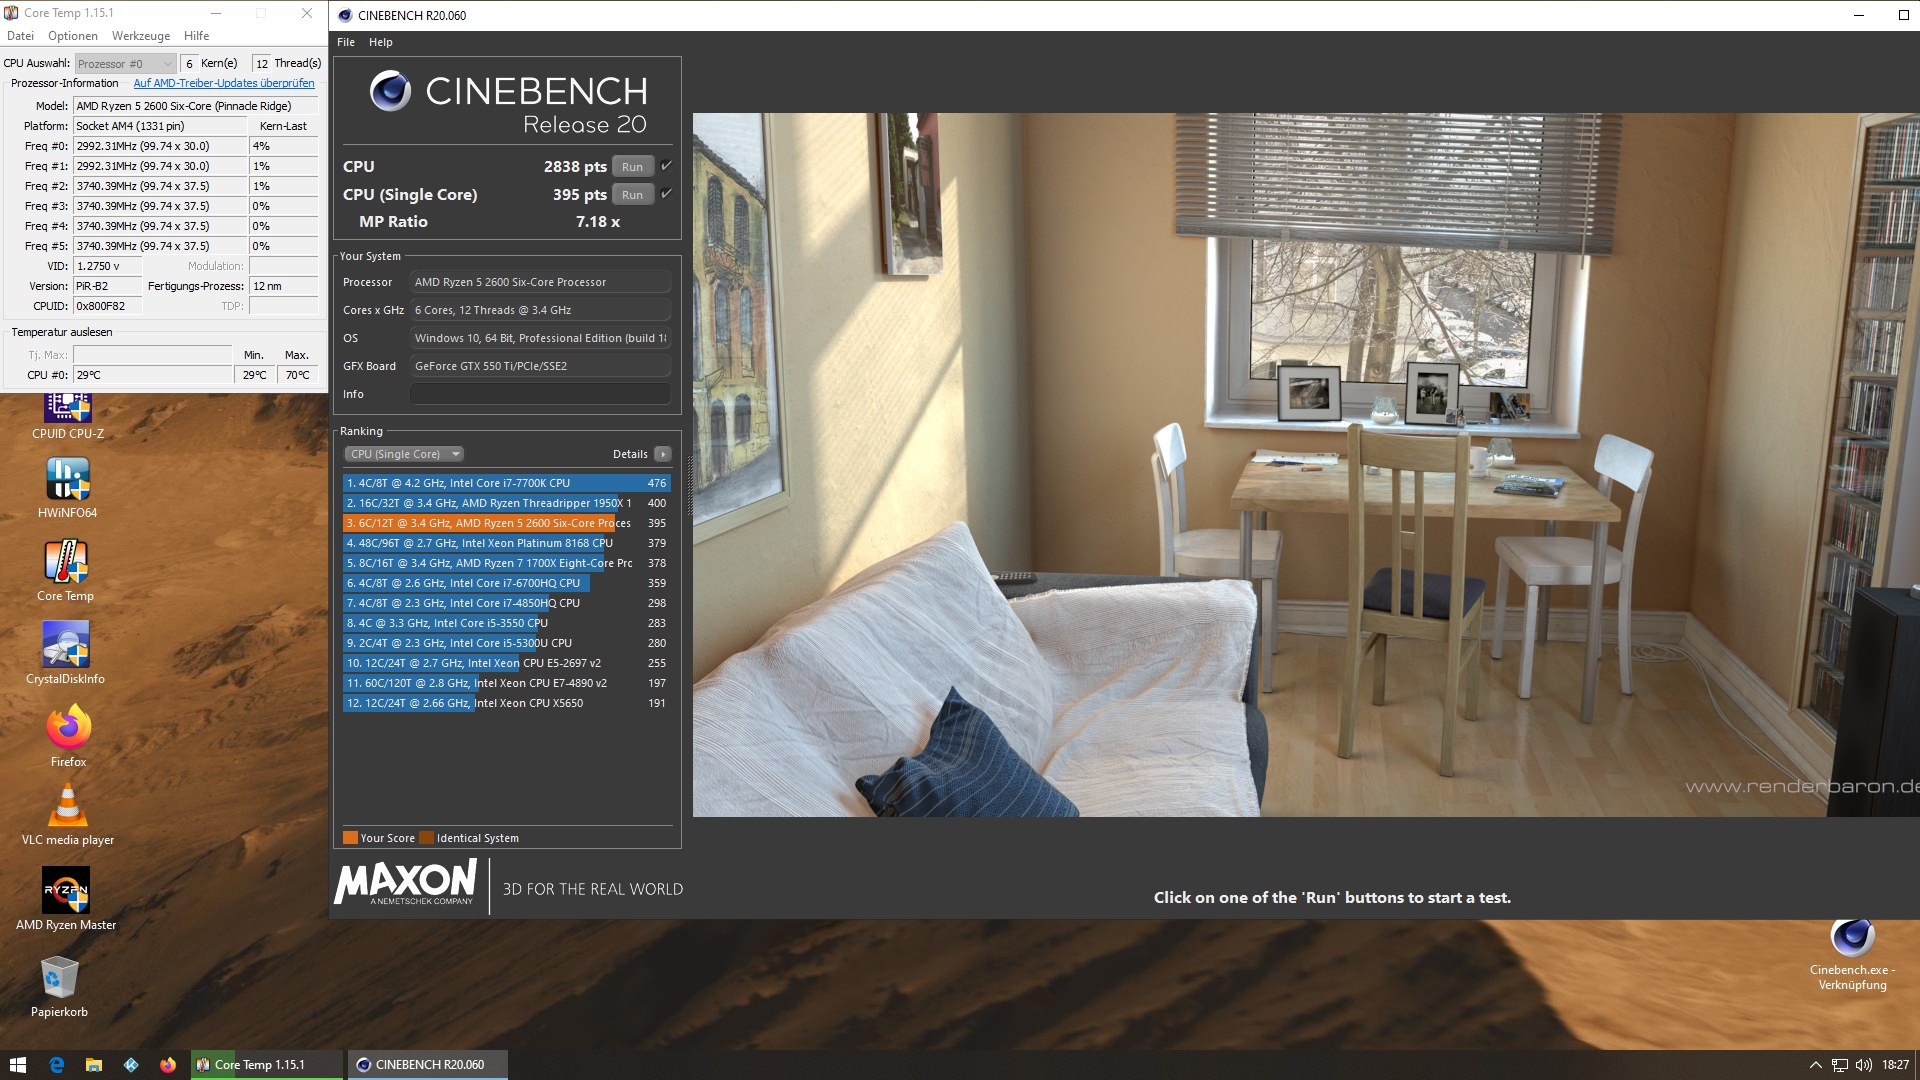Open the VLC media player desktop icon

68,807
